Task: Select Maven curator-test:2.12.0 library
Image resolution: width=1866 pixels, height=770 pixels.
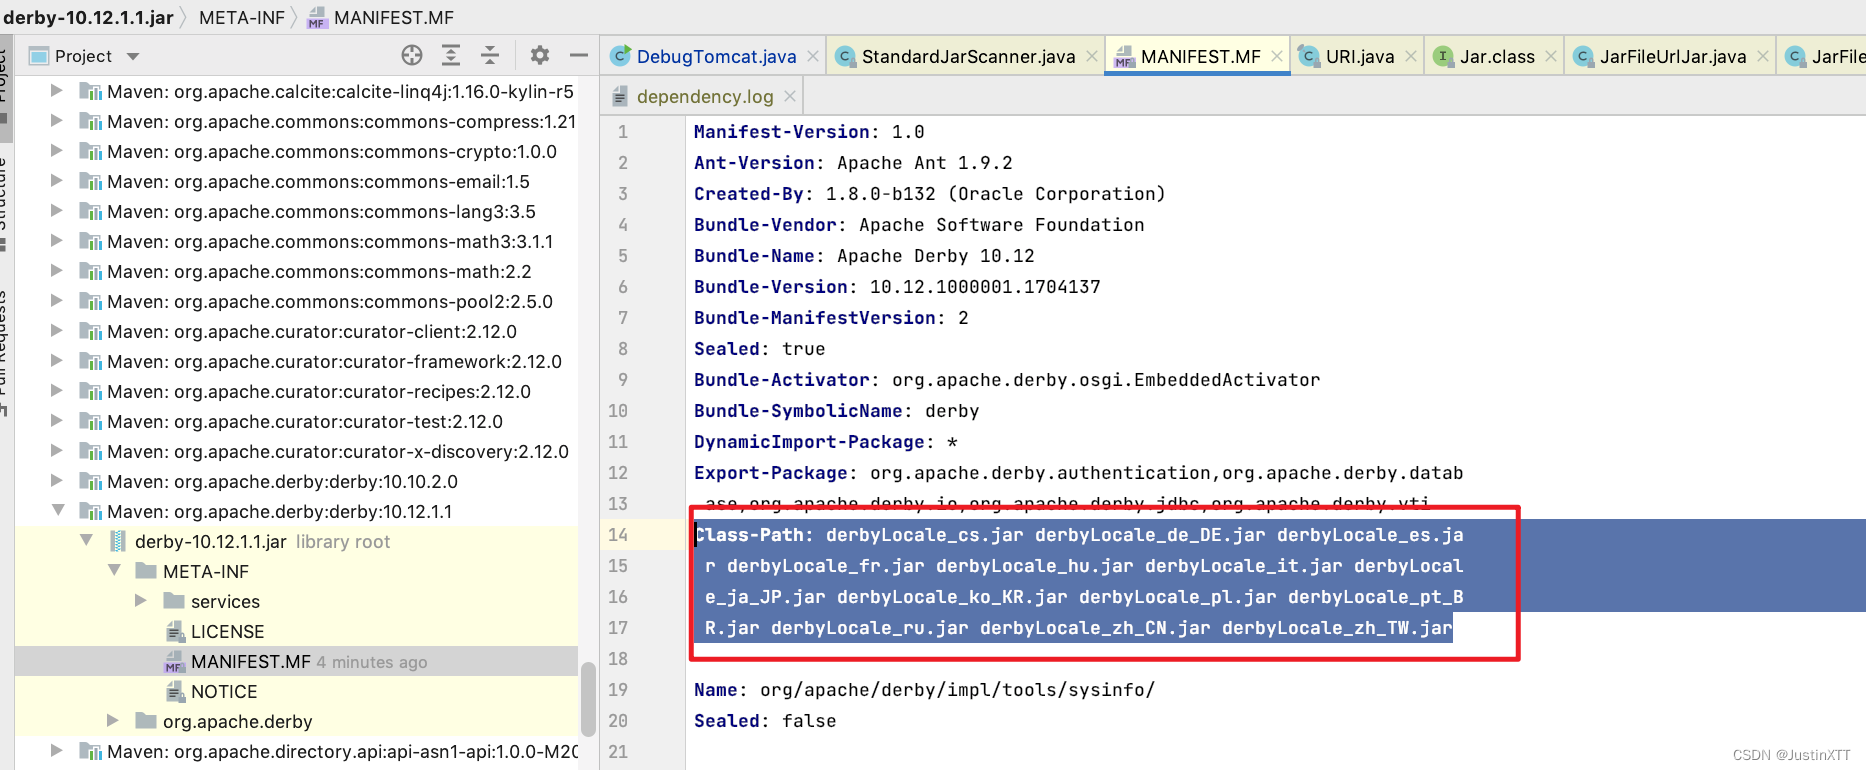Action: tap(305, 422)
